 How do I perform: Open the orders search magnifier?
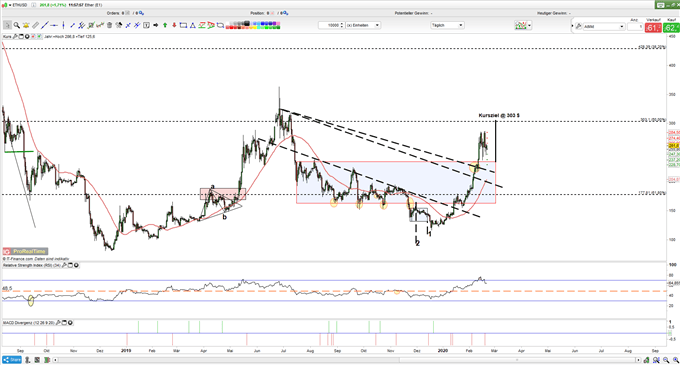[141, 13]
